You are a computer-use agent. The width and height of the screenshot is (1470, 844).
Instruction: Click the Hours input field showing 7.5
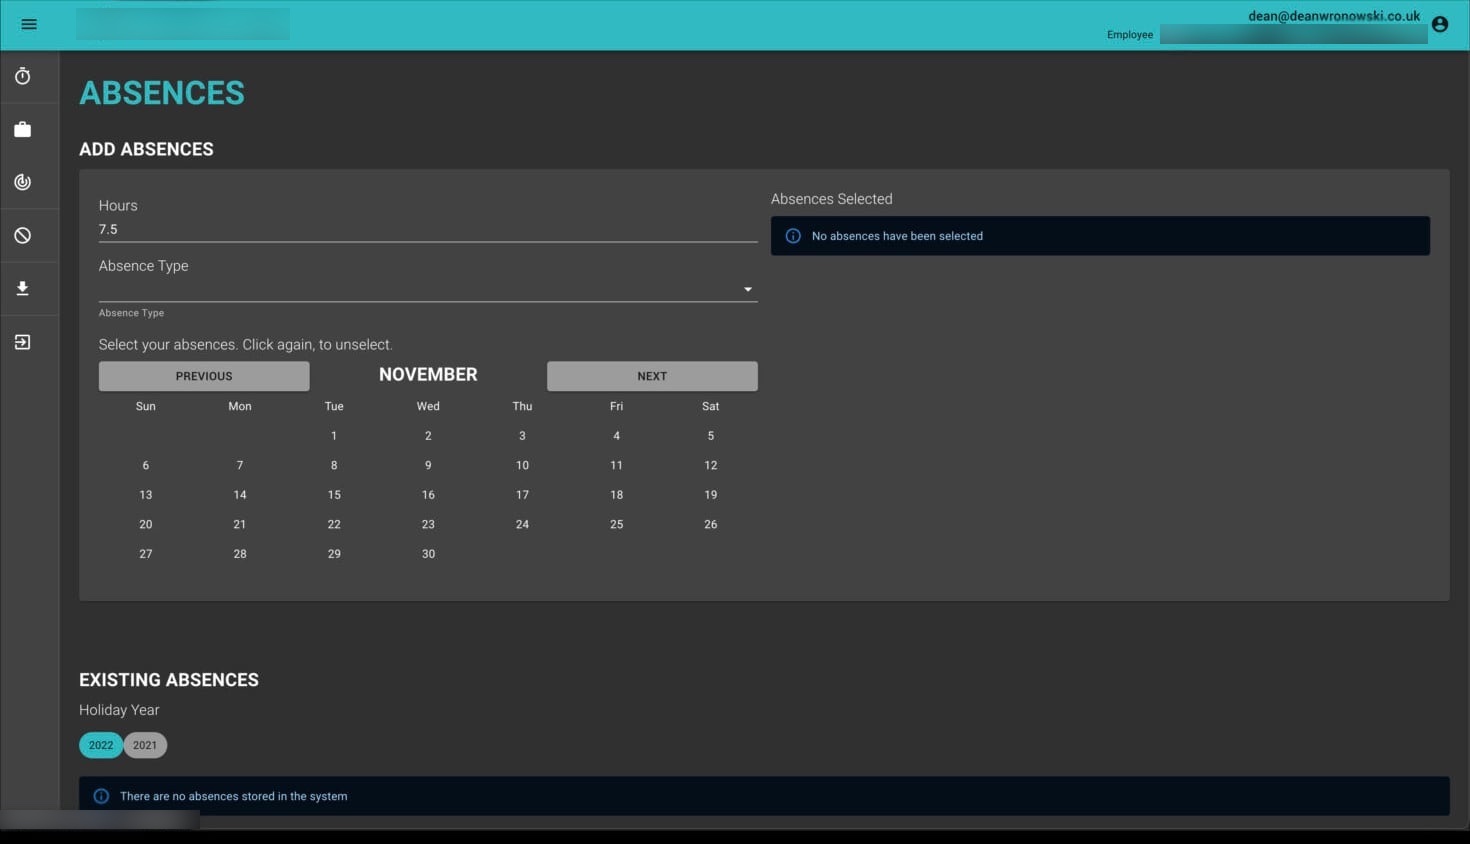point(428,229)
